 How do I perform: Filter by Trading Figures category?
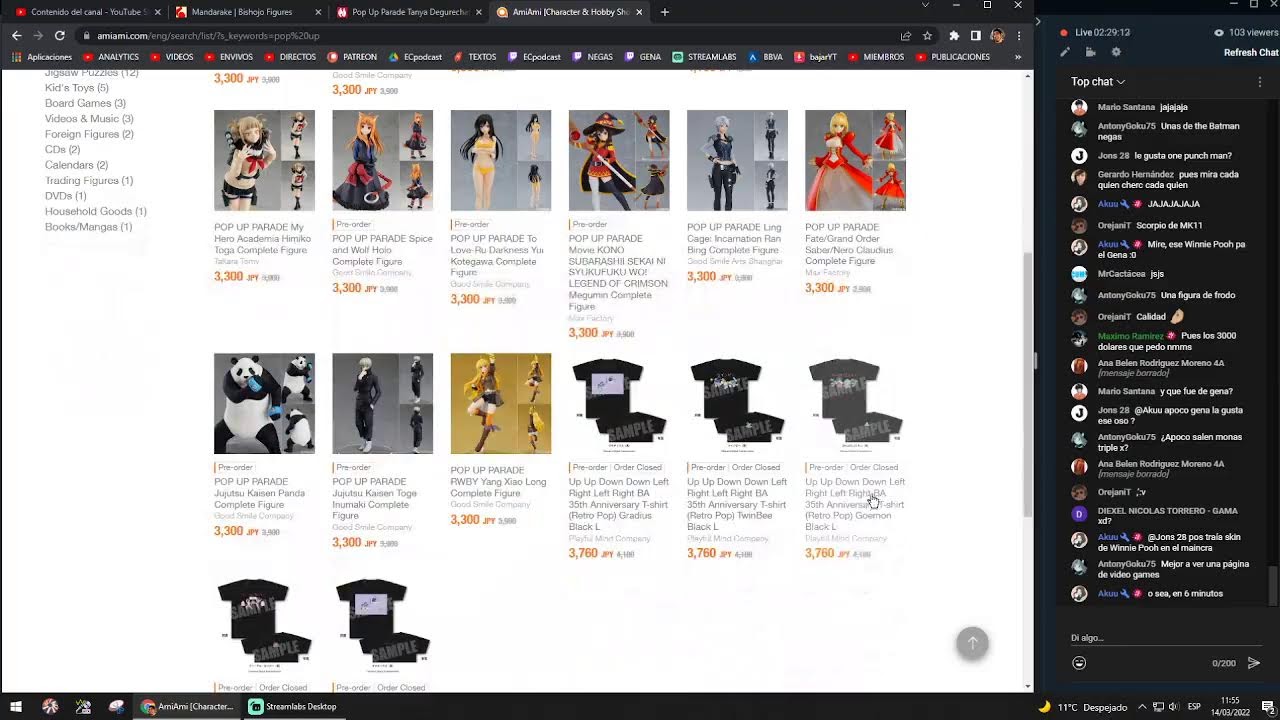[89, 181]
